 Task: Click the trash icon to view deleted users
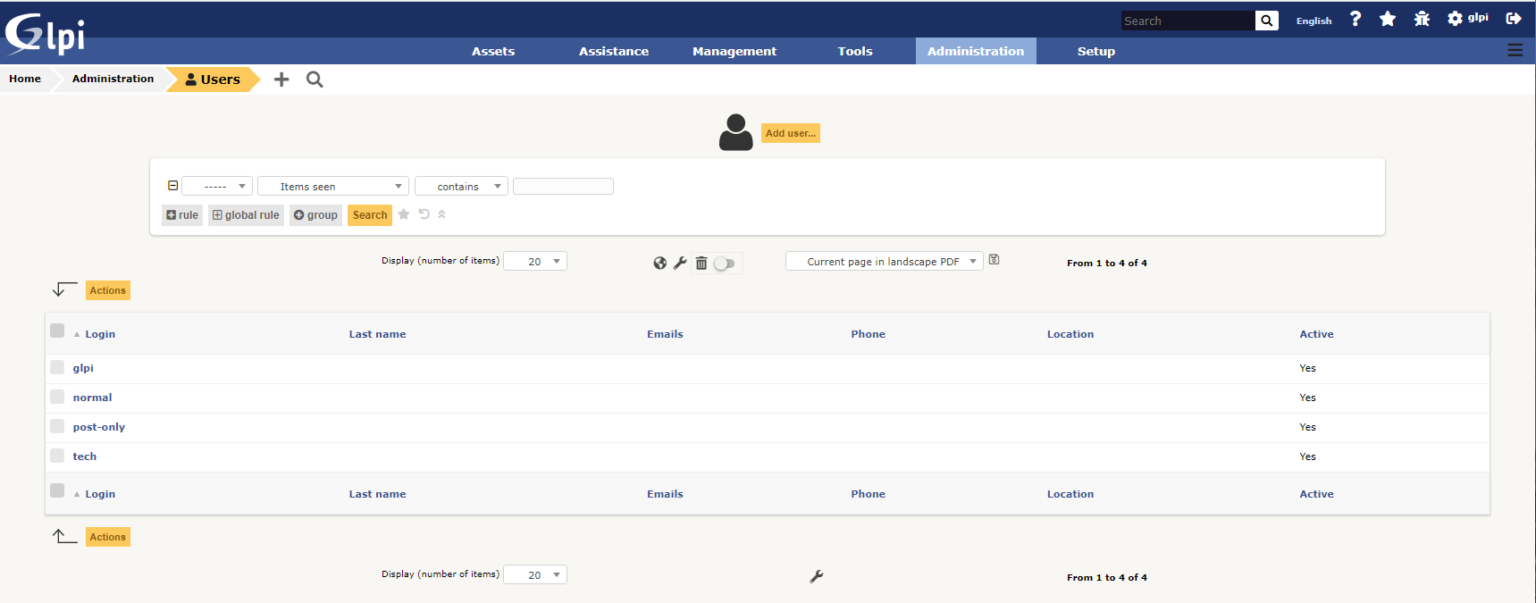(x=701, y=262)
